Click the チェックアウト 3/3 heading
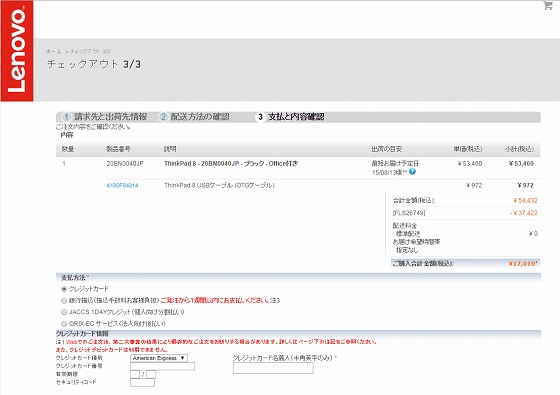The height and width of the screenshot is (395, 560). 94,64
